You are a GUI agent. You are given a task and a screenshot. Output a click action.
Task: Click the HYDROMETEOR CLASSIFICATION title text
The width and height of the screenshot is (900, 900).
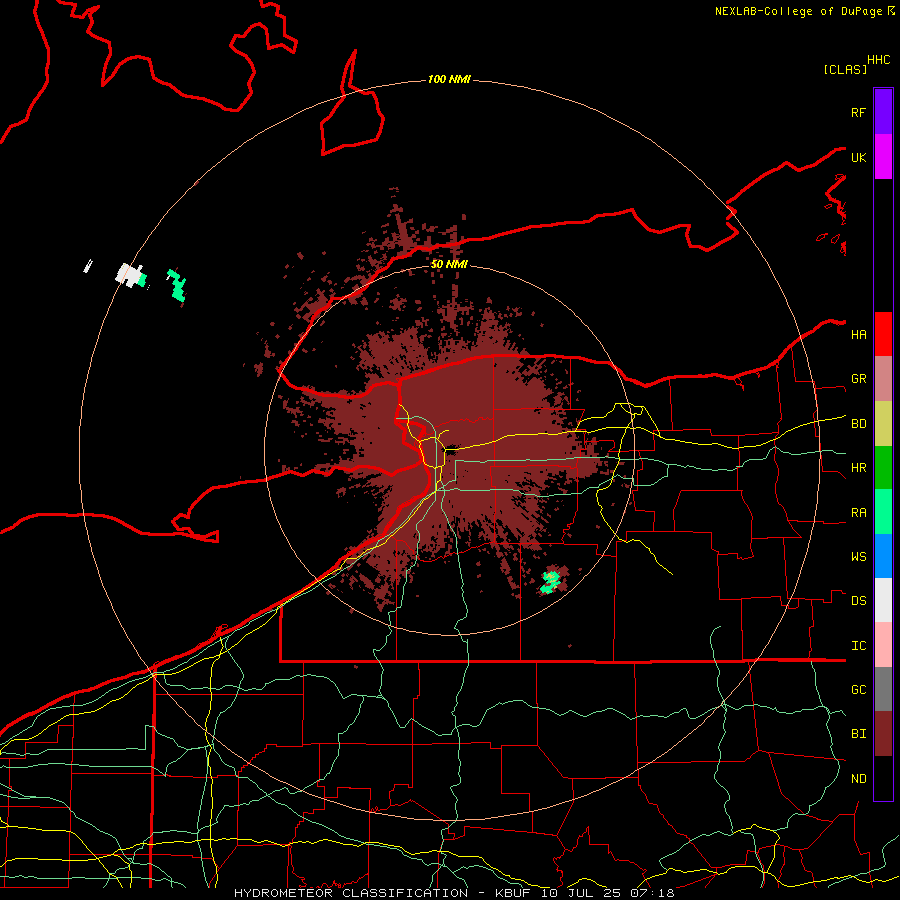point(351,893)
